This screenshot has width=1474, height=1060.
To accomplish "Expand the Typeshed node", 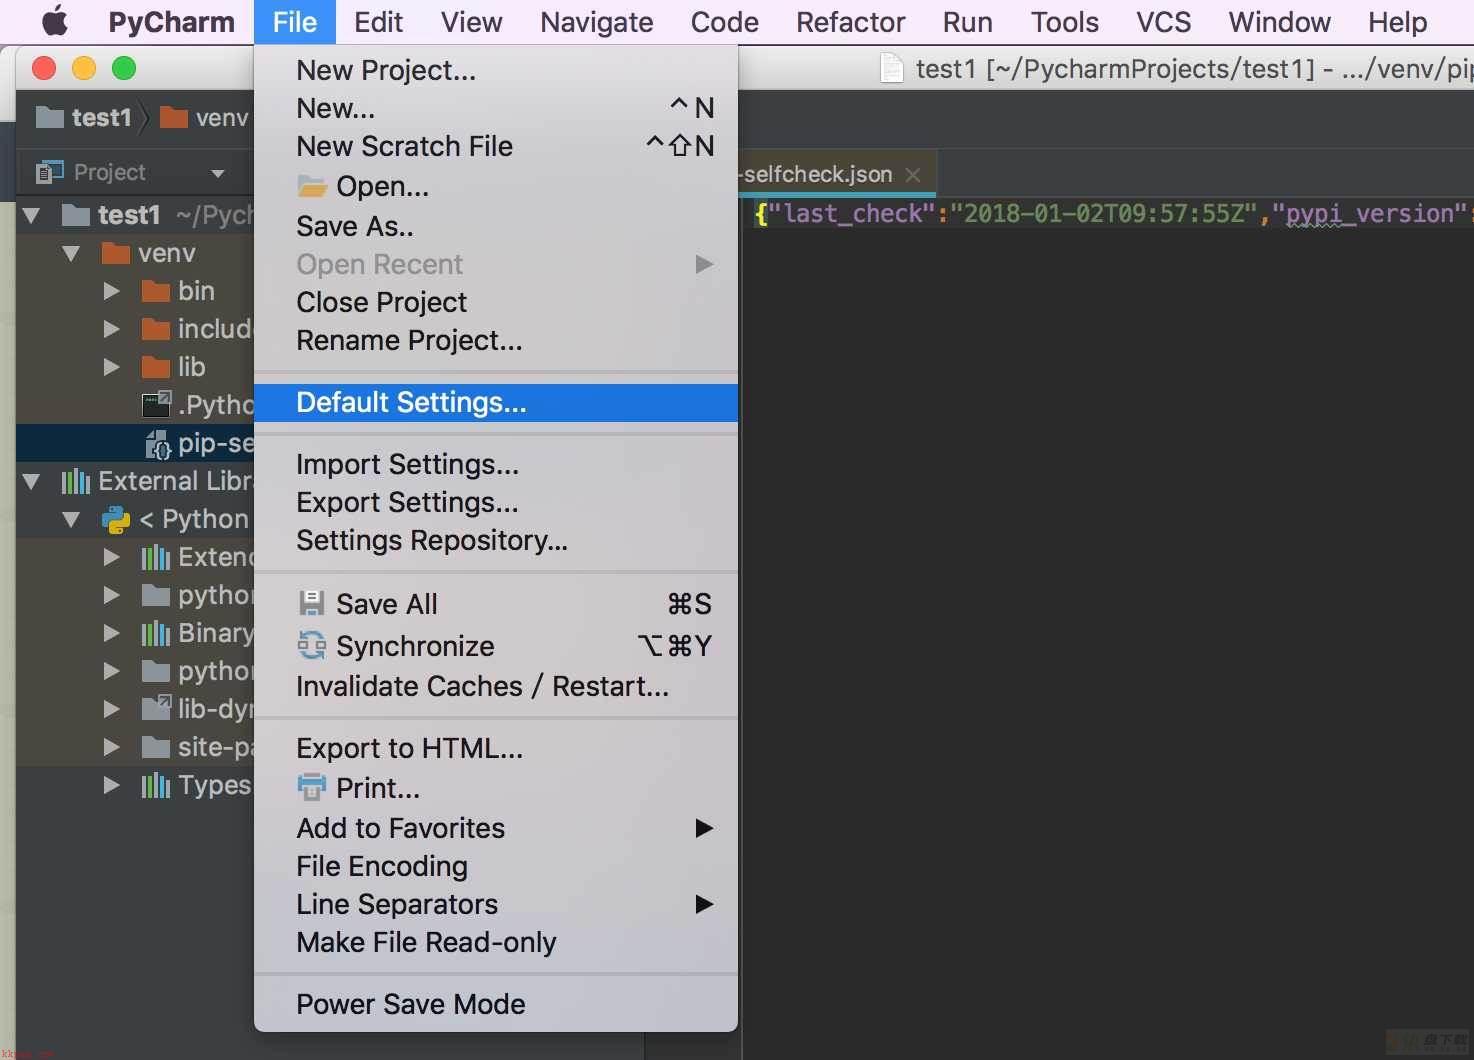I will point(112,785).
